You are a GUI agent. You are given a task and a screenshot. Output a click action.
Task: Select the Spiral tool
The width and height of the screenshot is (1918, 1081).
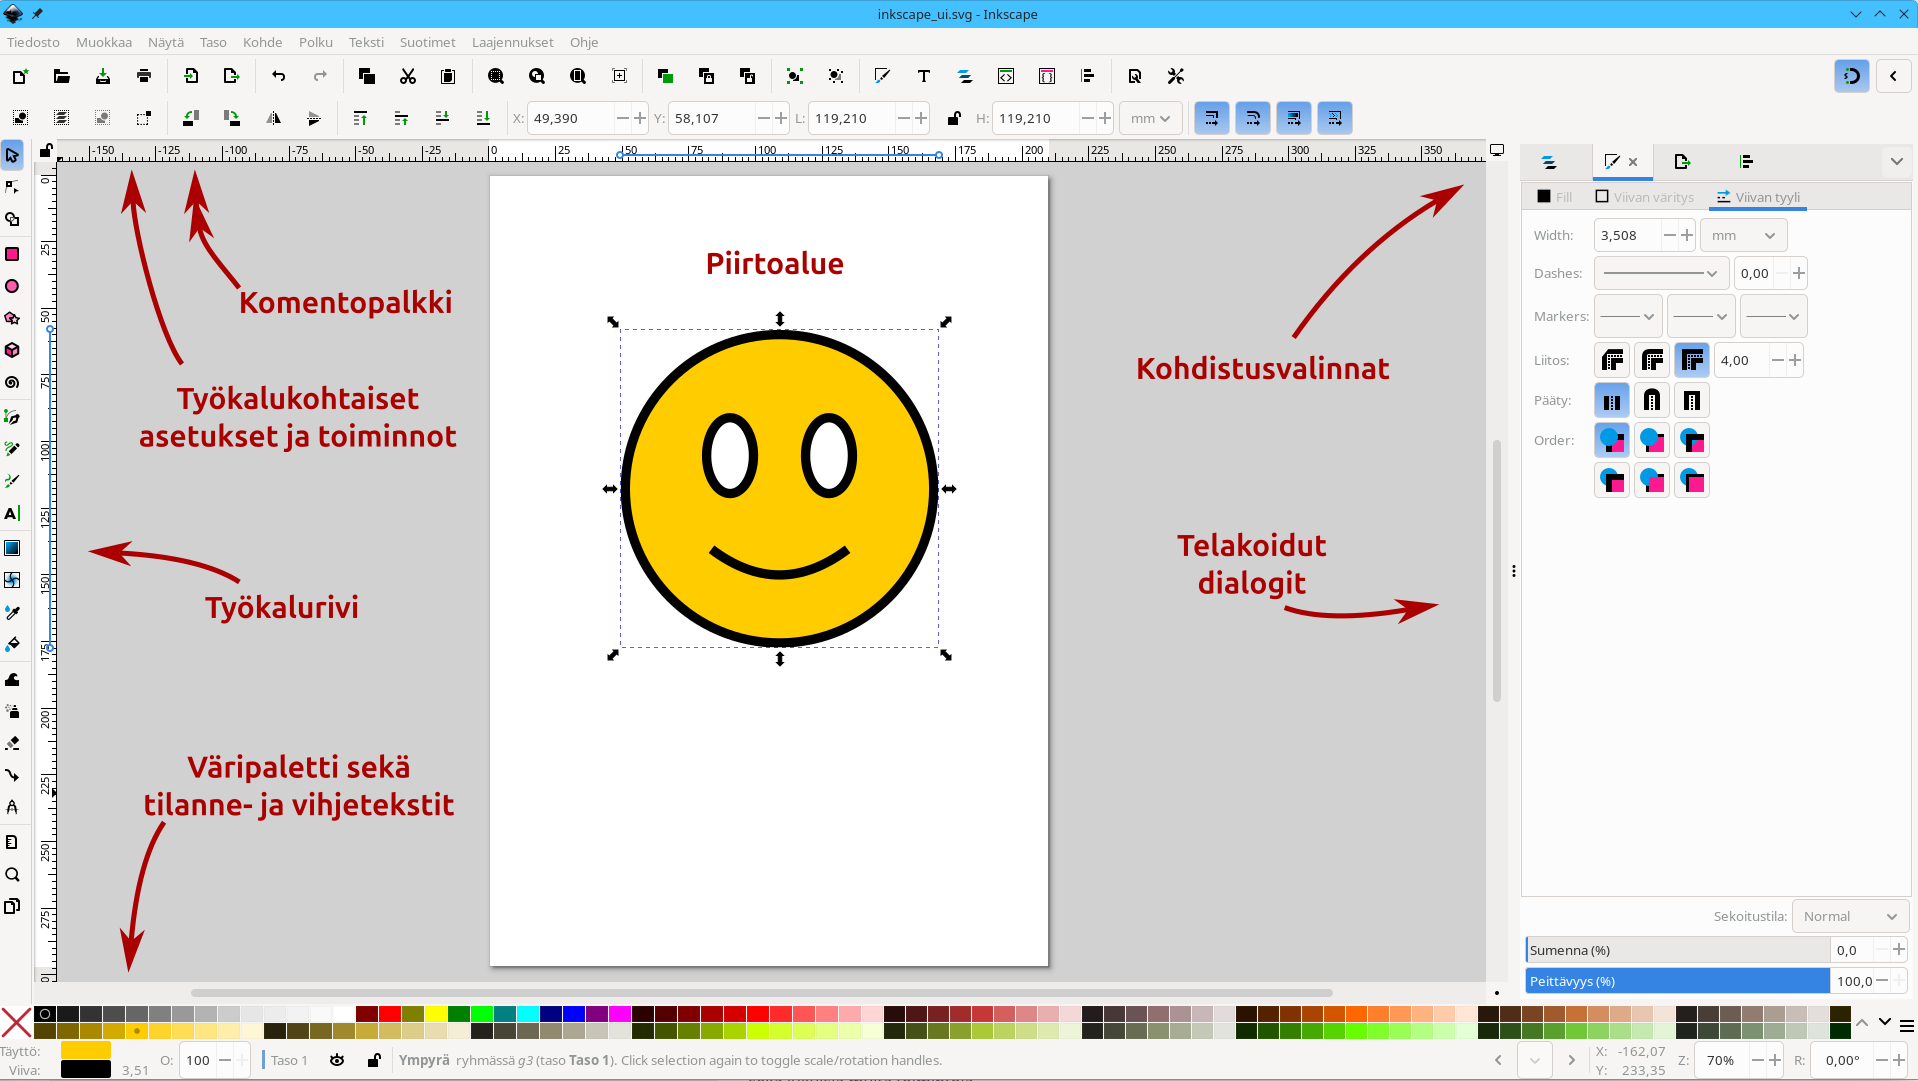click(x=13, y=382)
